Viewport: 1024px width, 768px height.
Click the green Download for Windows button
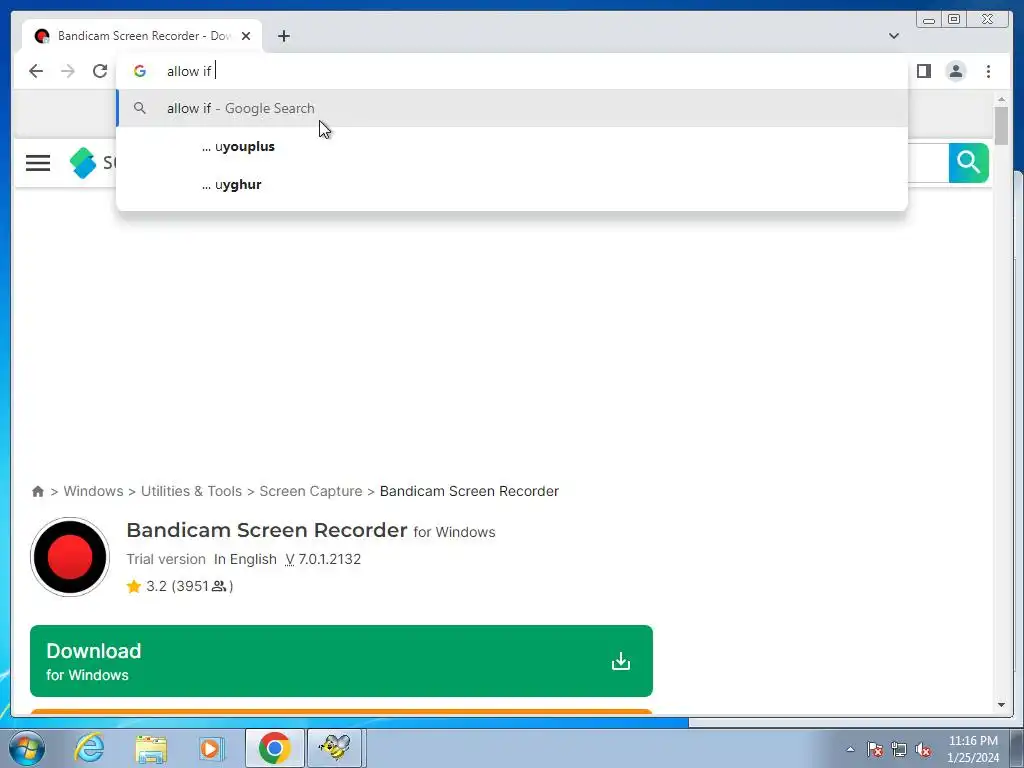point(341,661)
